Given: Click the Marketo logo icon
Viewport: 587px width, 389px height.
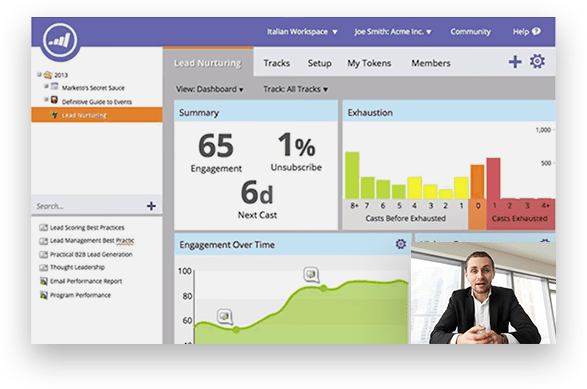Looking at the screenshot, I should coord(60,40).
